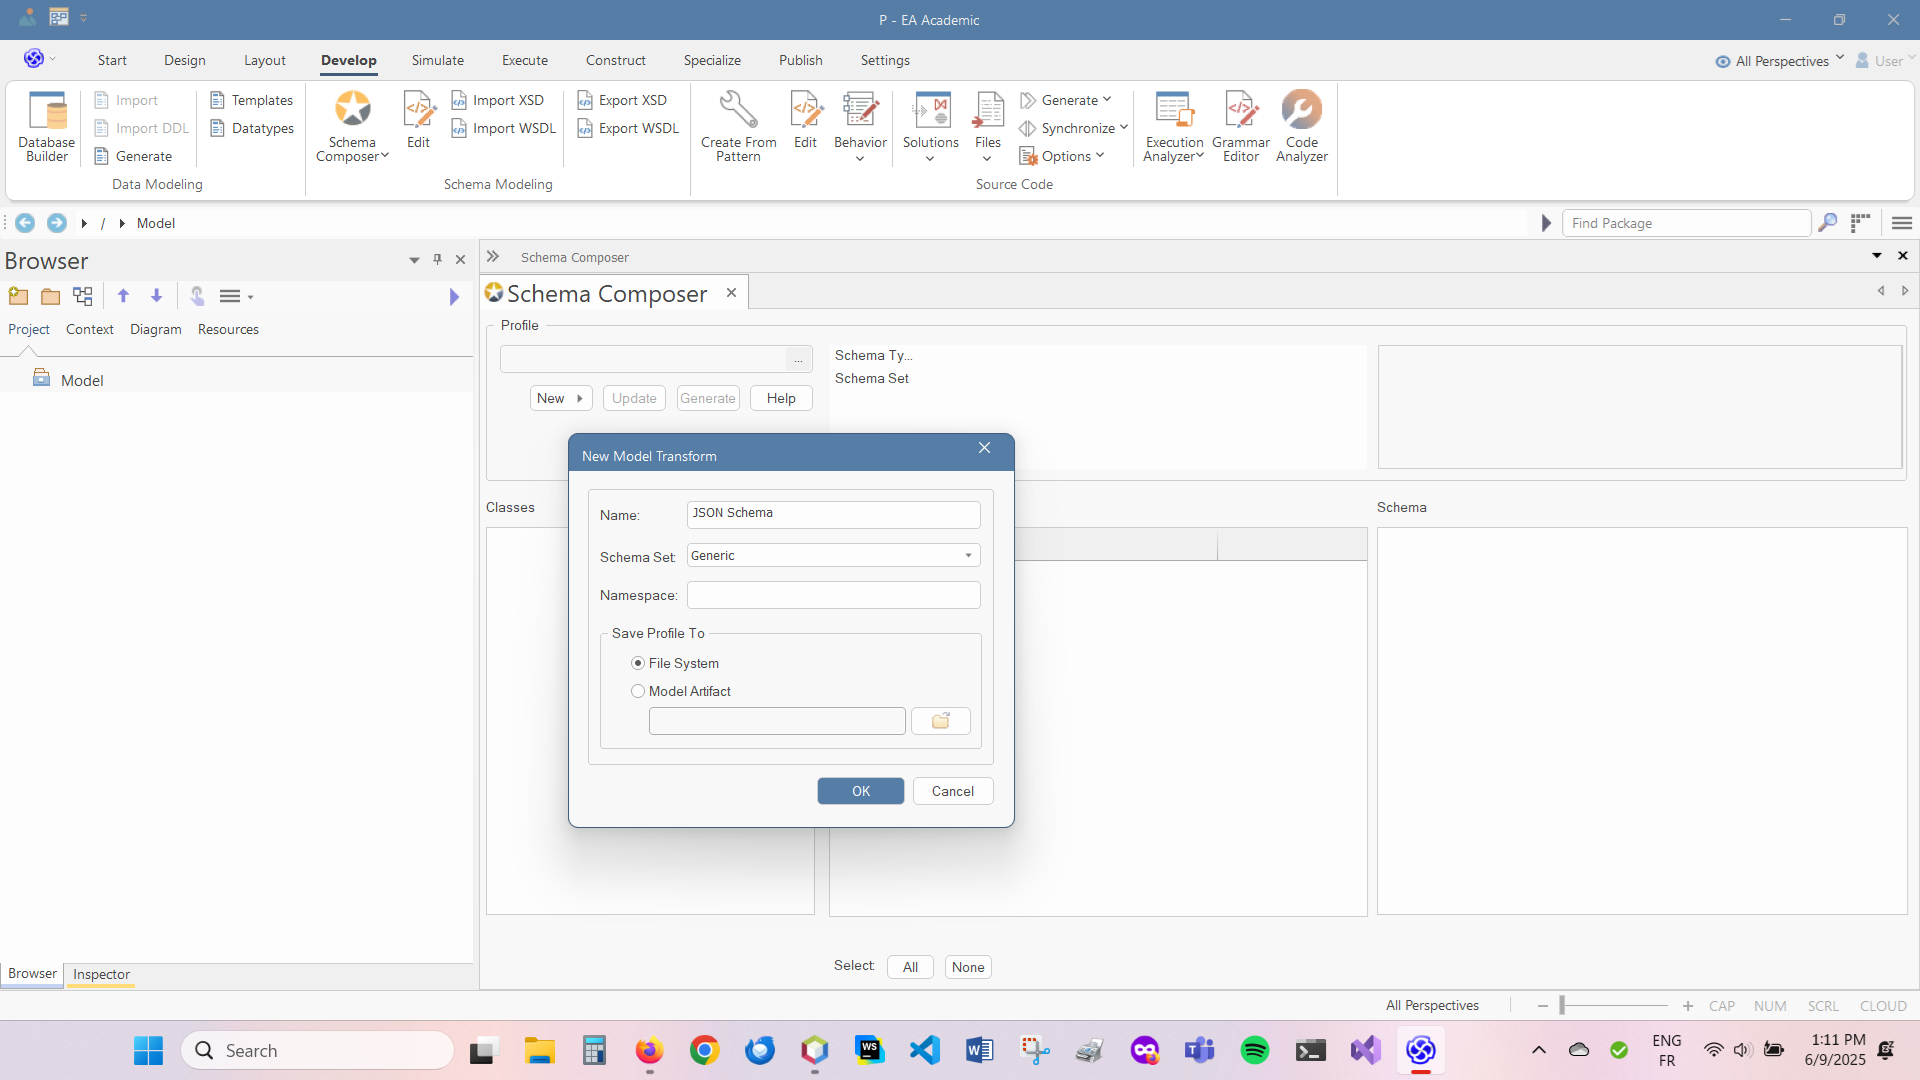
Task: Click the zoom out minus button
Action: tap(1543, 1005)
